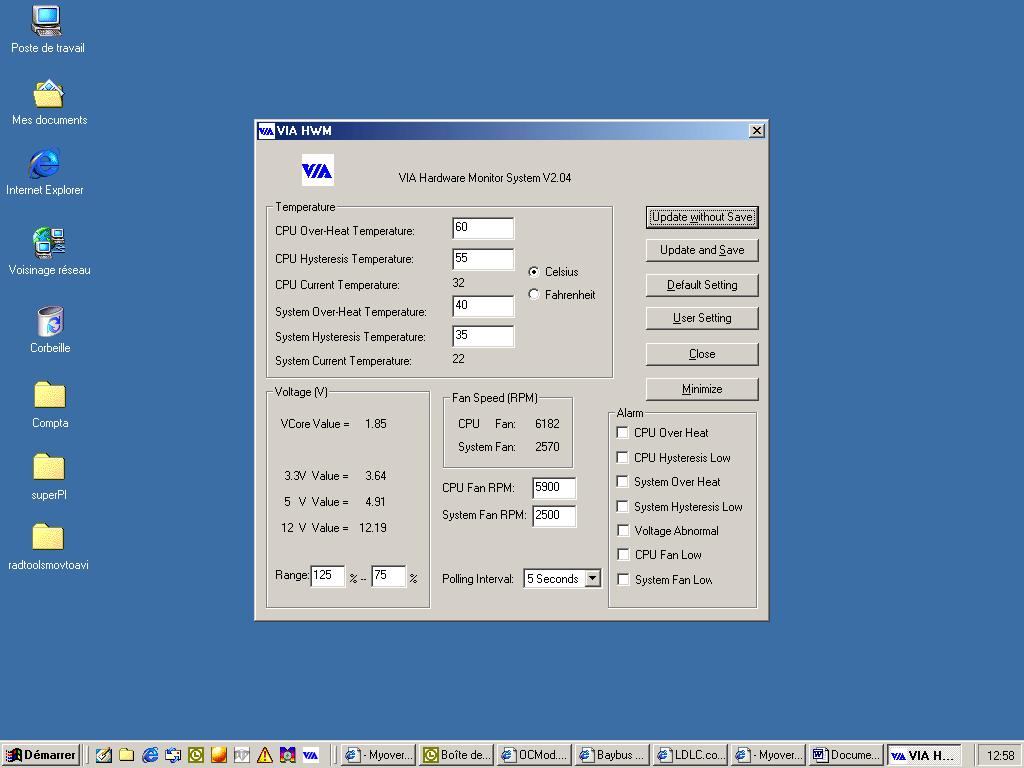
Task: Click the System Fan speed reading 2570
Action: click(547, 447)
